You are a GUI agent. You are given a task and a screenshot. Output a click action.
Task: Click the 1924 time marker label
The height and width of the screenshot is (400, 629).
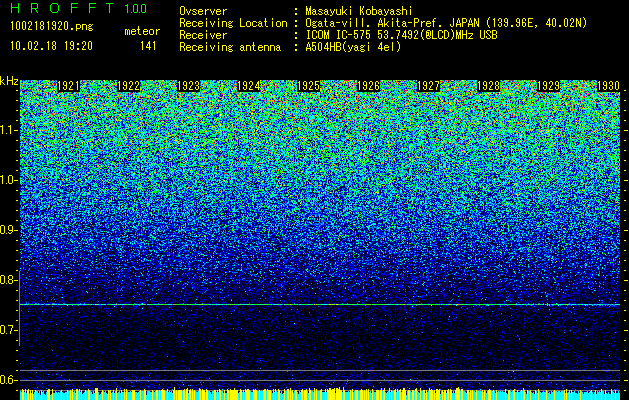pyautogui.click(x=249, y=86)
